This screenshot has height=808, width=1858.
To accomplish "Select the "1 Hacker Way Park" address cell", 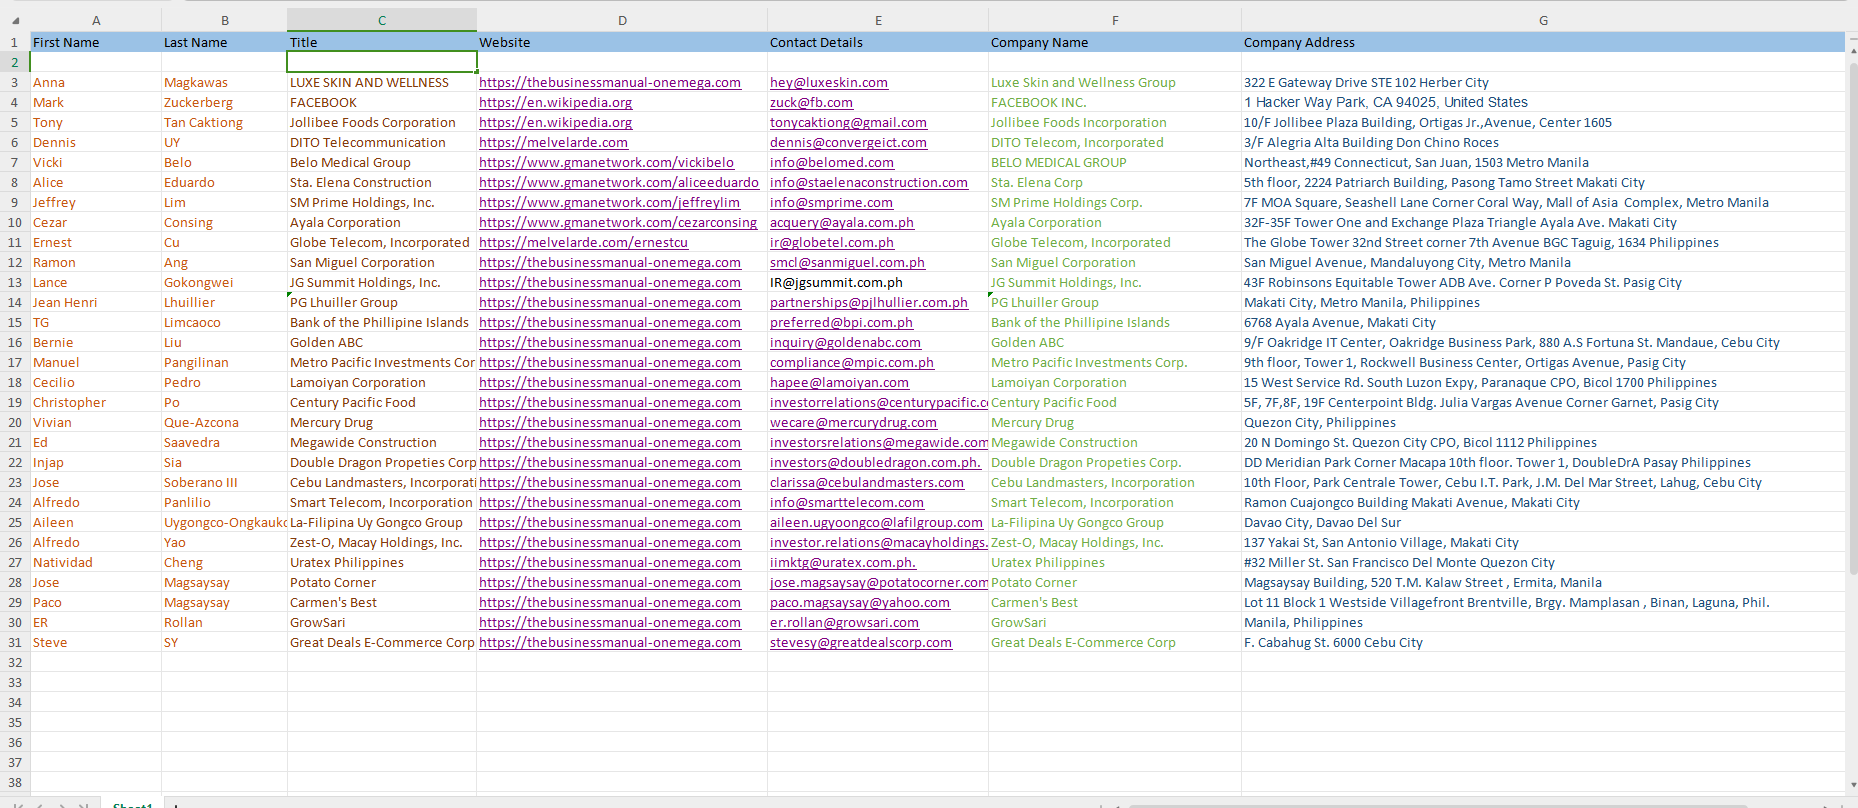I will click(x=1543, y=102).
